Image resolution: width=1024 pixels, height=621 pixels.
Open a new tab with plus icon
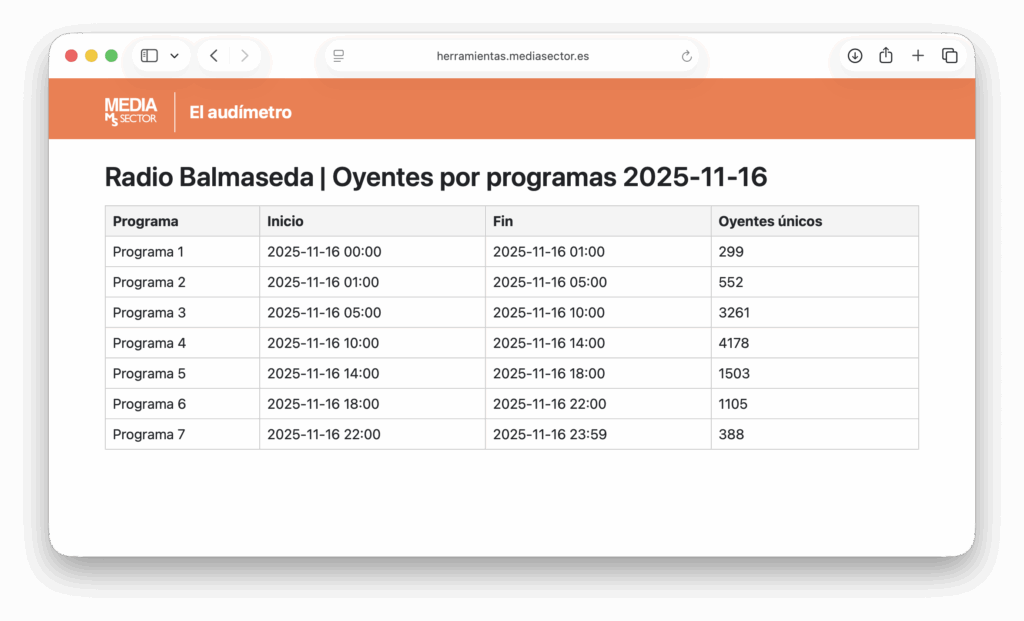(x=918, y=56)
